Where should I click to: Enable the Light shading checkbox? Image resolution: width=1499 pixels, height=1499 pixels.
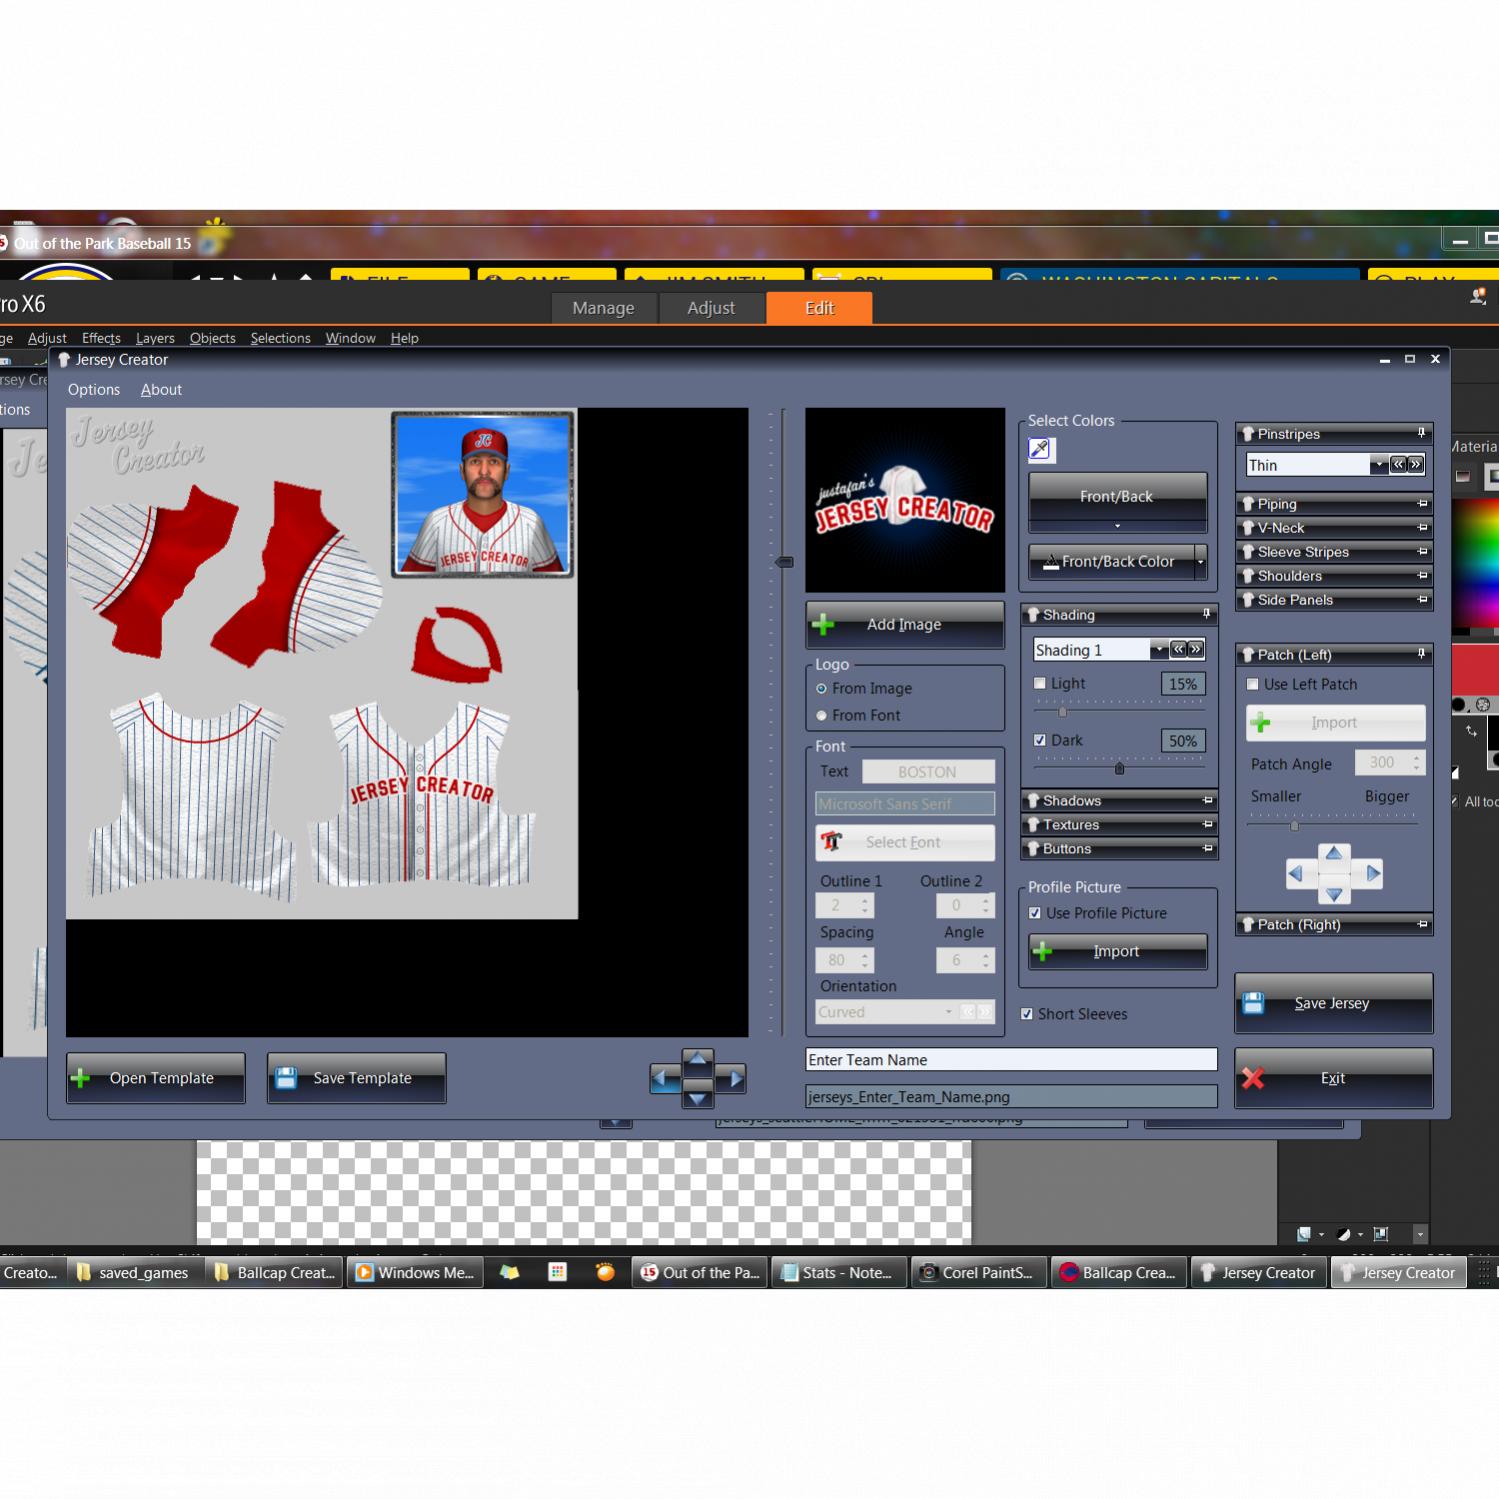1040,684
